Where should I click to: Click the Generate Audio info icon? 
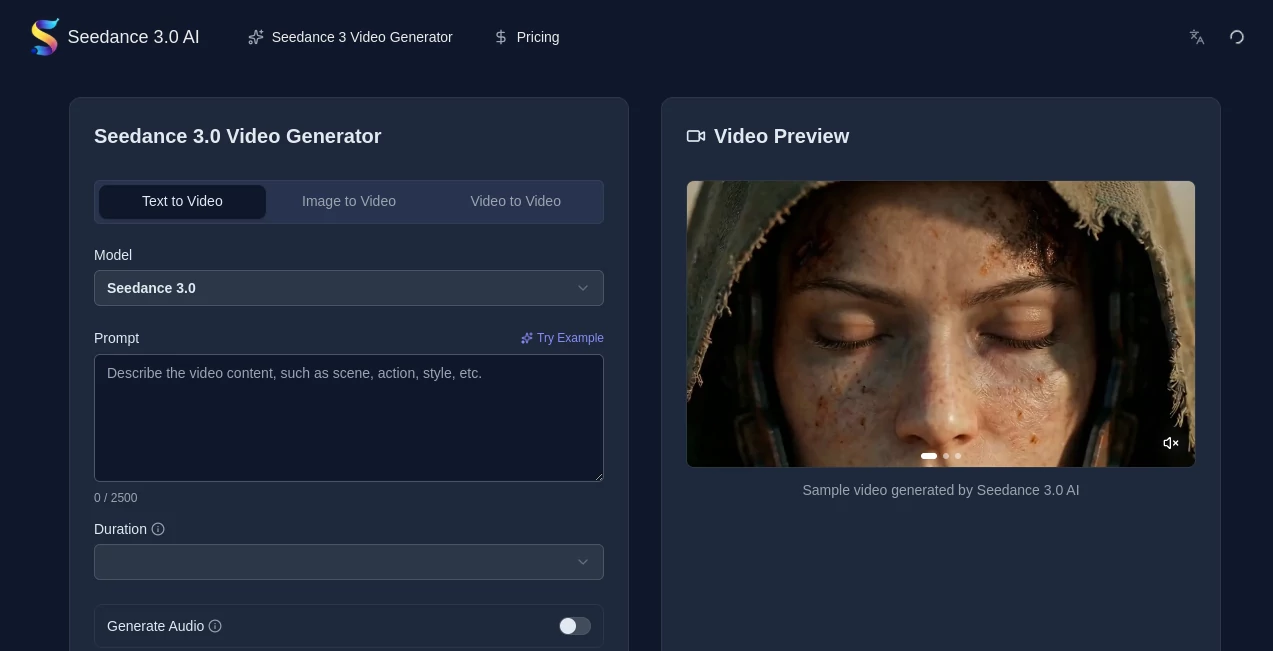(x=215, y=626)
